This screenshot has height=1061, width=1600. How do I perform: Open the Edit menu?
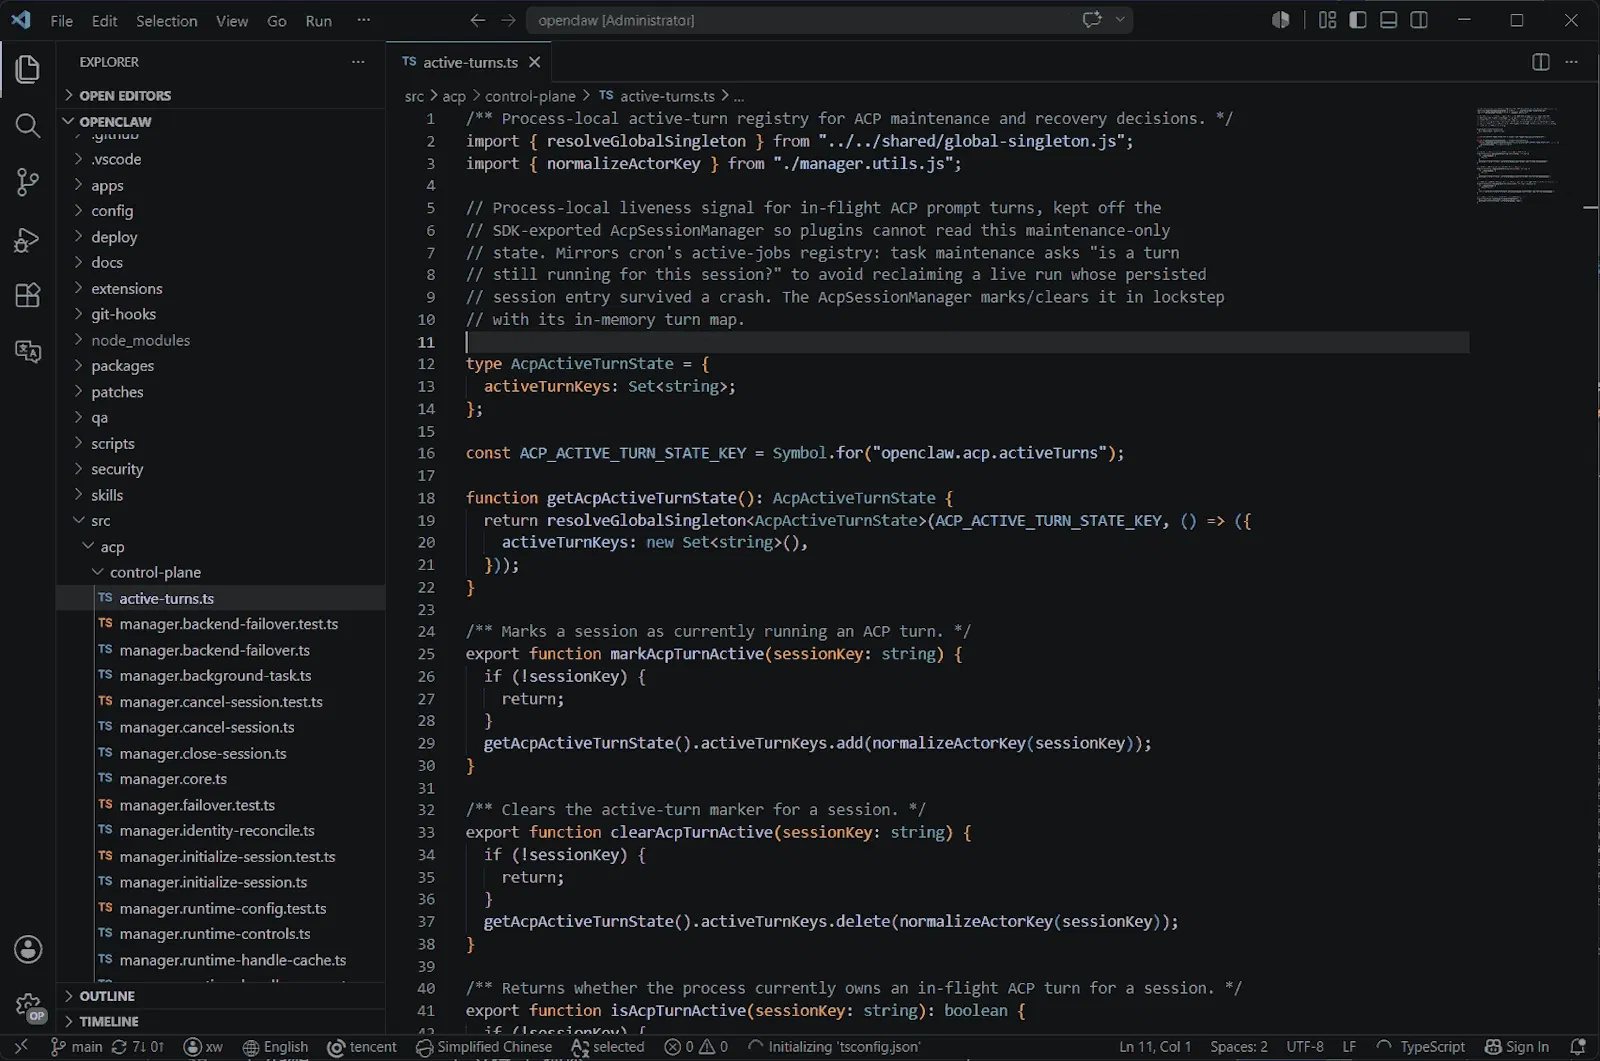(104, 20)
